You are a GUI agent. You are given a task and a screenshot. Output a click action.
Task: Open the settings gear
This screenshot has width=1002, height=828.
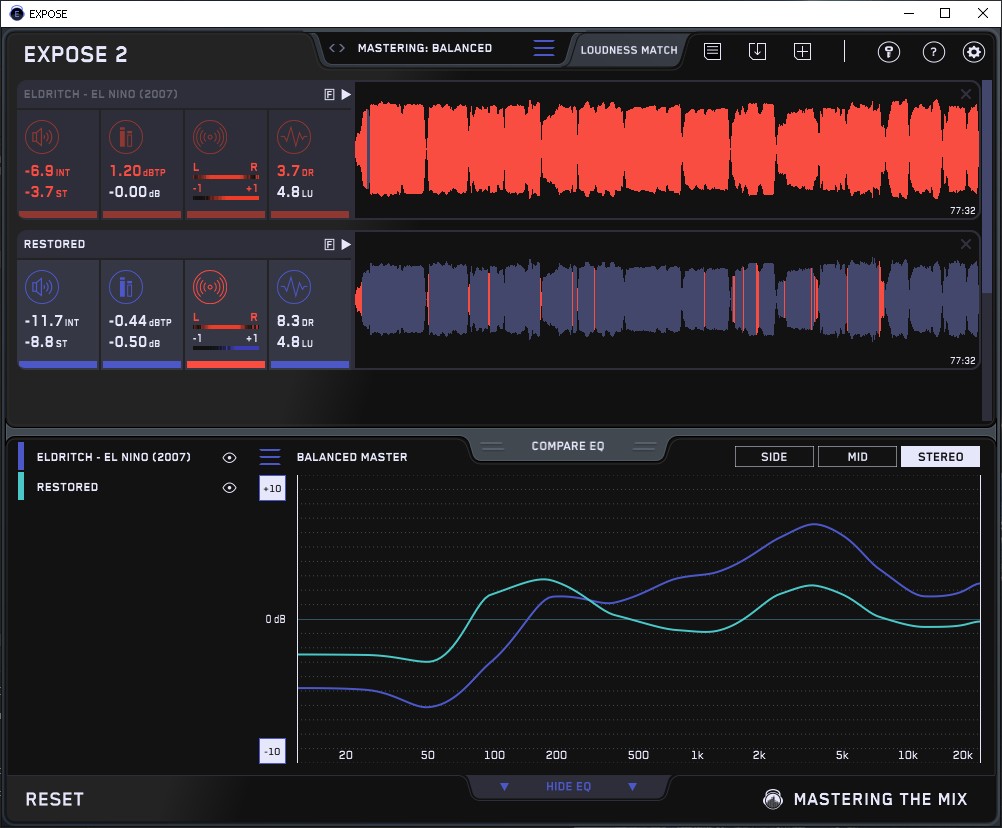[973, 52]
